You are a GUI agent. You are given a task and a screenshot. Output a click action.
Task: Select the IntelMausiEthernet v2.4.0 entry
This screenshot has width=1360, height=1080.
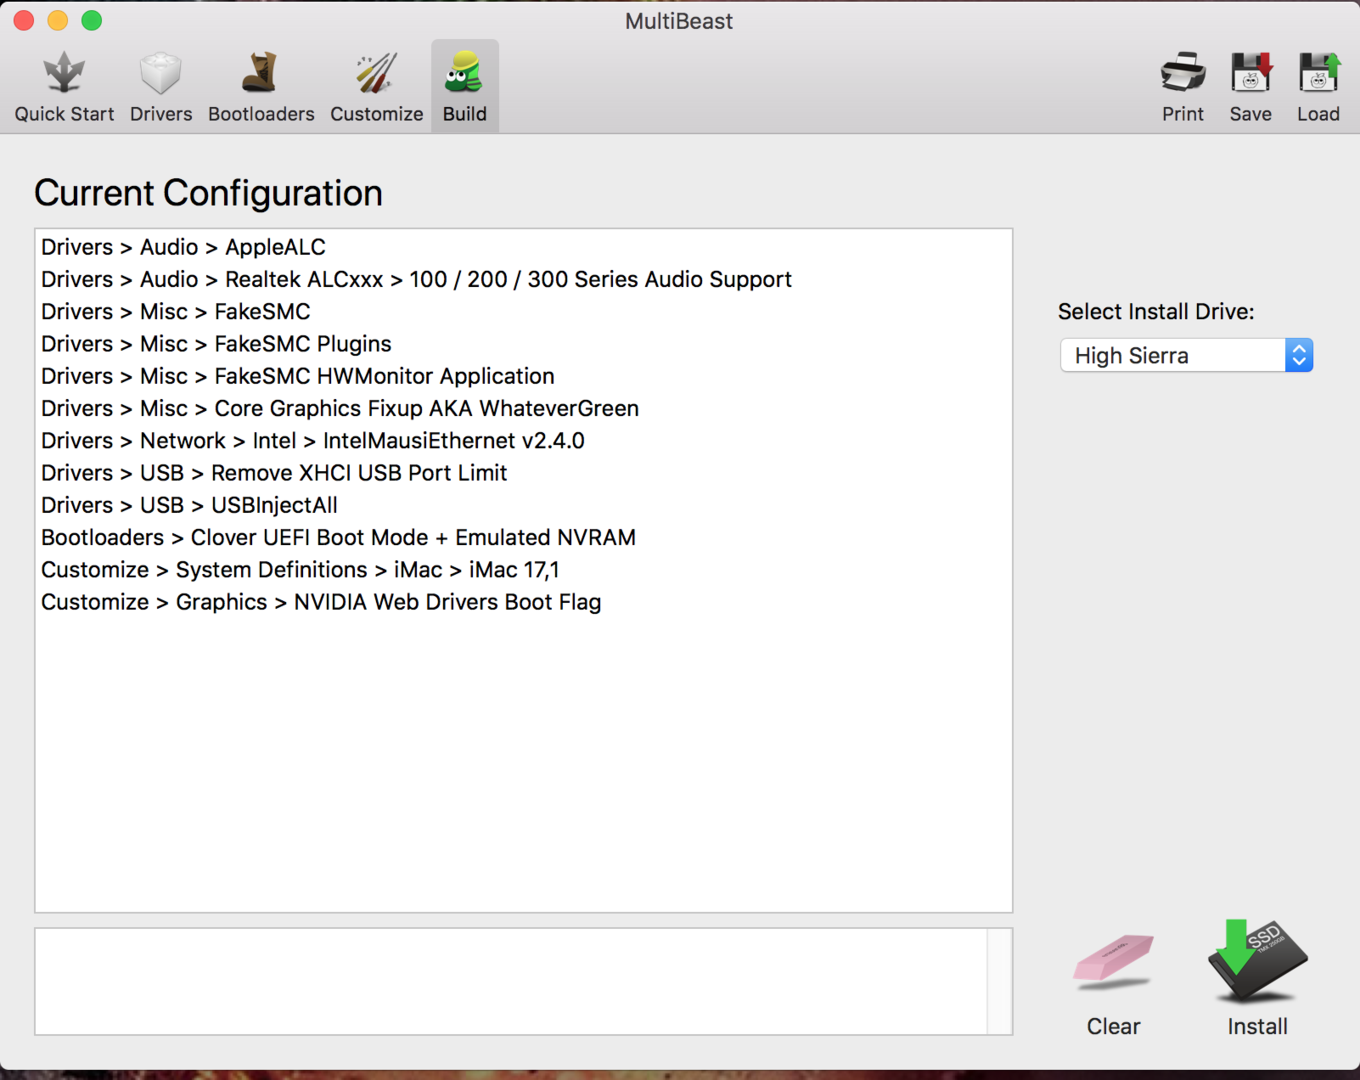coord(312,441)
